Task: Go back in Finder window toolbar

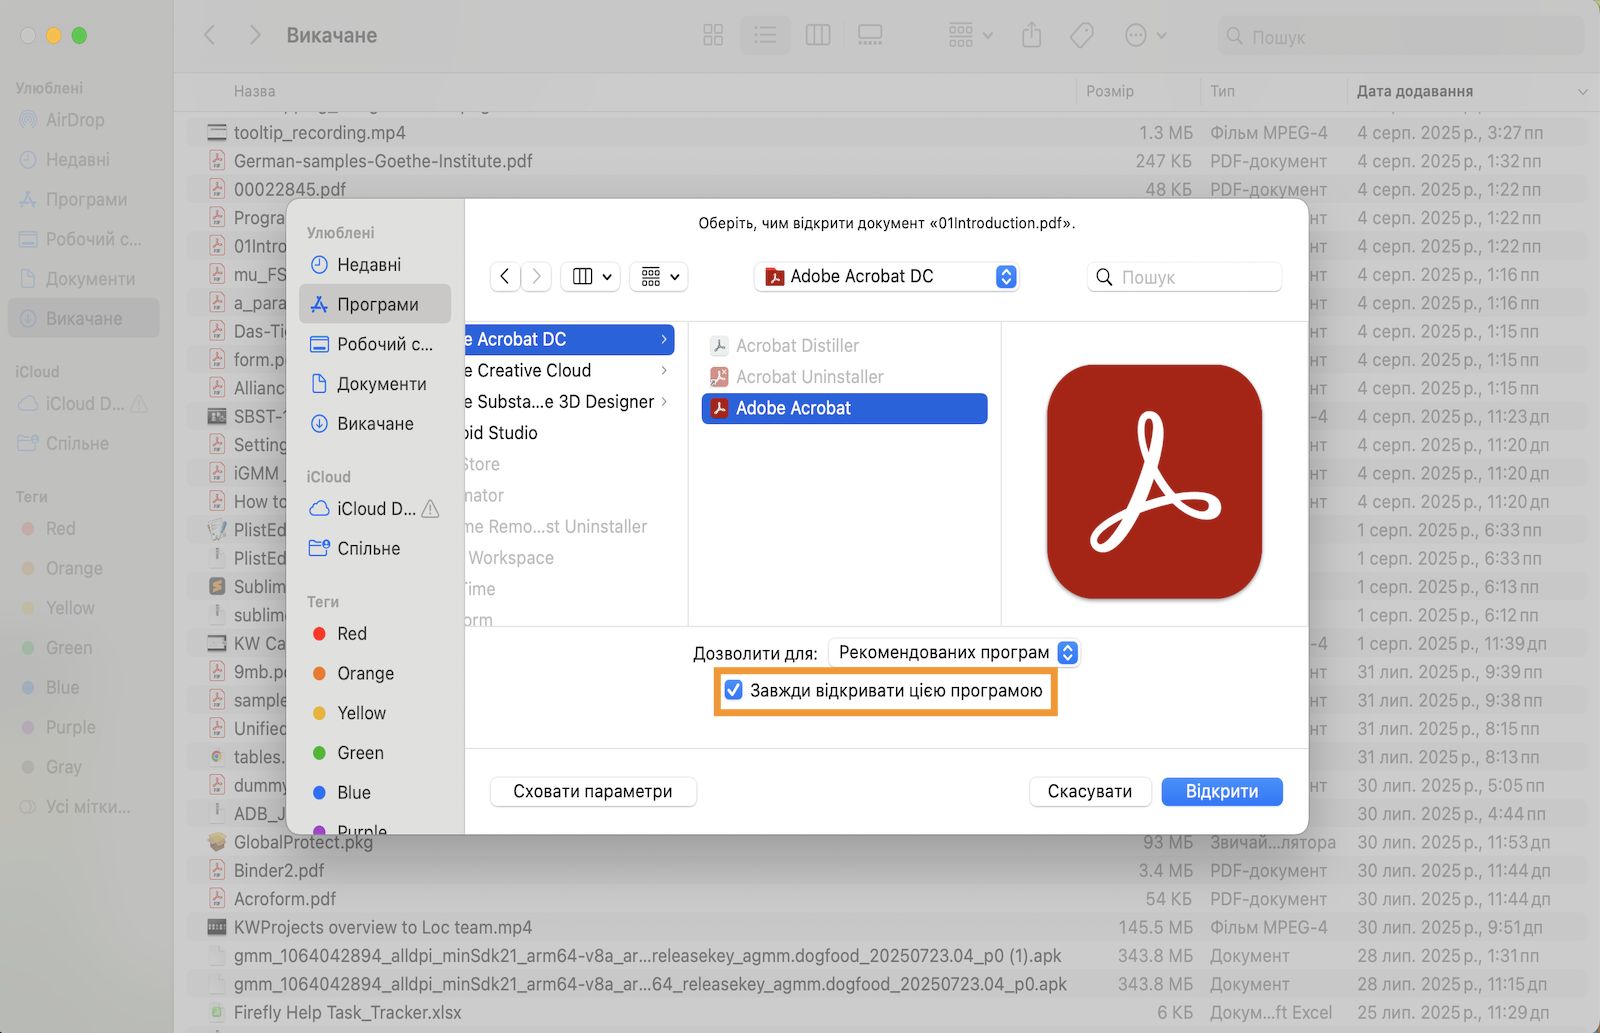Action: click(210, 36)
